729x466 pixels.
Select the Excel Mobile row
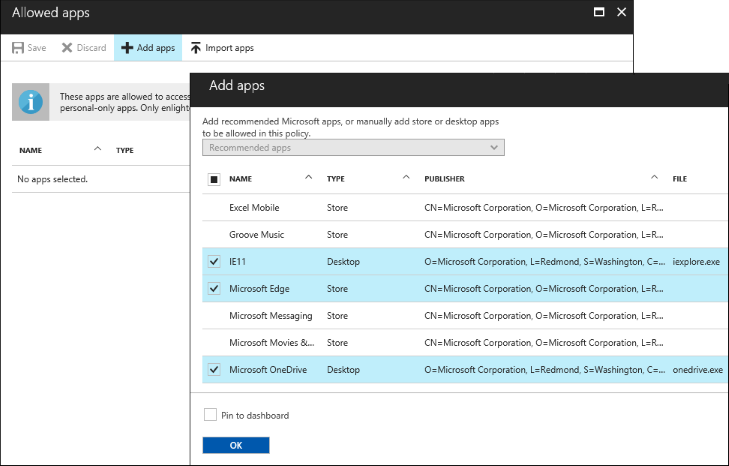(254, 208)
